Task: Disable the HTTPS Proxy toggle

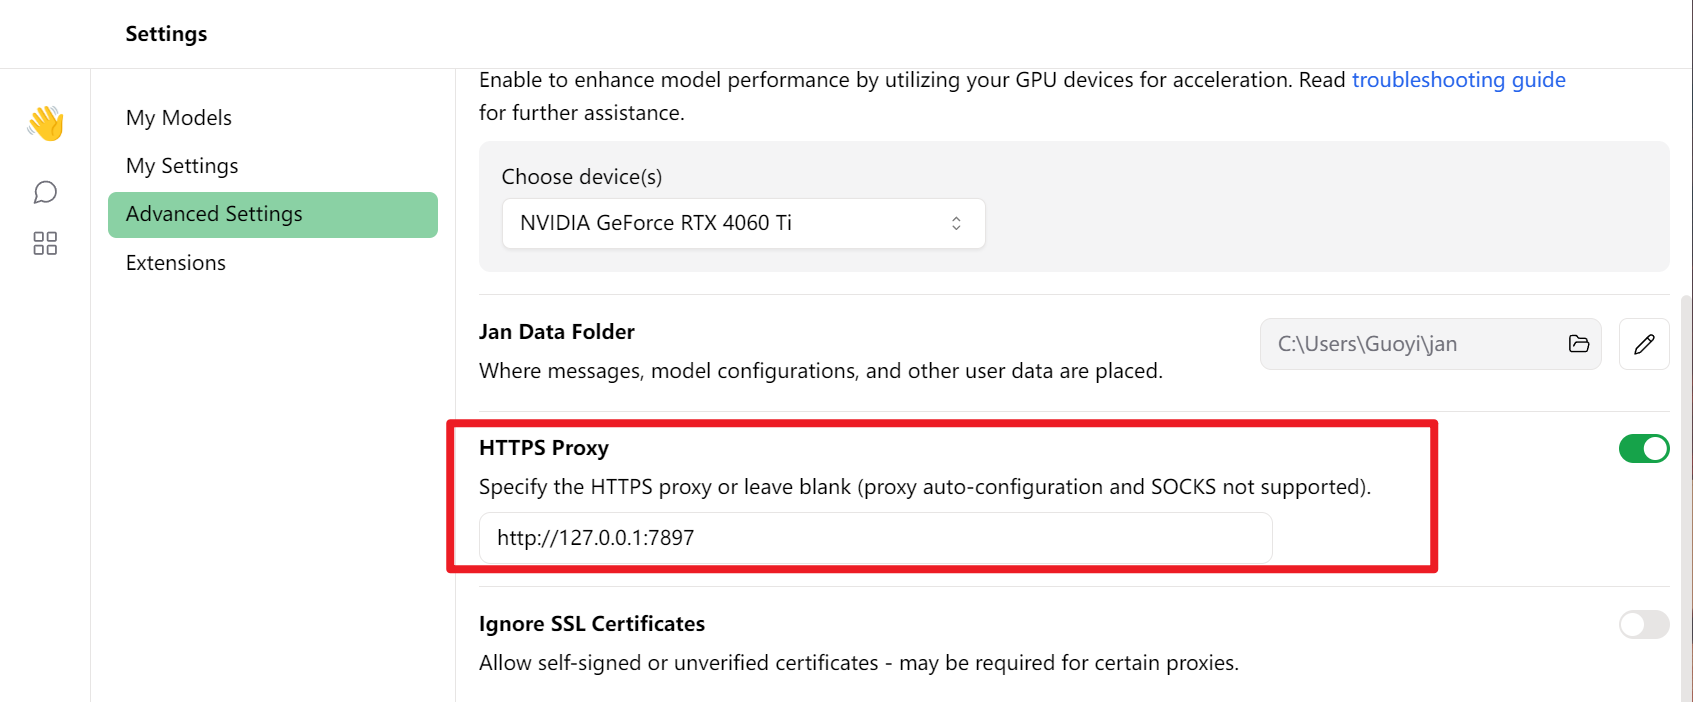Action: tap(1644, 449)
